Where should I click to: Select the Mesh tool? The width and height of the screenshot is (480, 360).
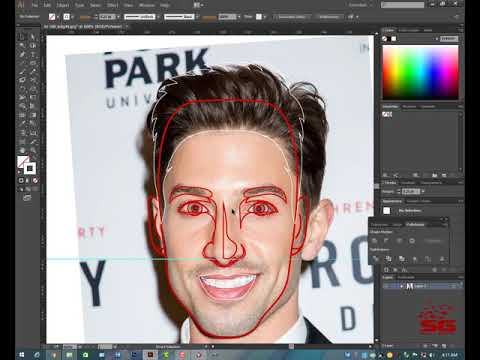coord(22,115)
